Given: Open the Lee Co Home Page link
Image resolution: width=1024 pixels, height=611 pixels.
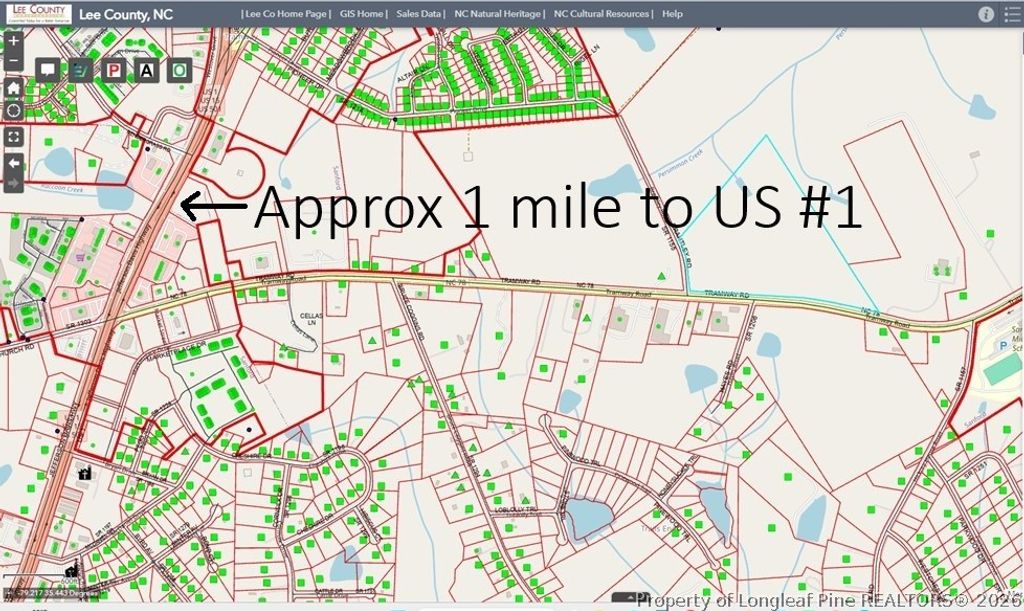Looking at the screenshot, I should point(285,15).
